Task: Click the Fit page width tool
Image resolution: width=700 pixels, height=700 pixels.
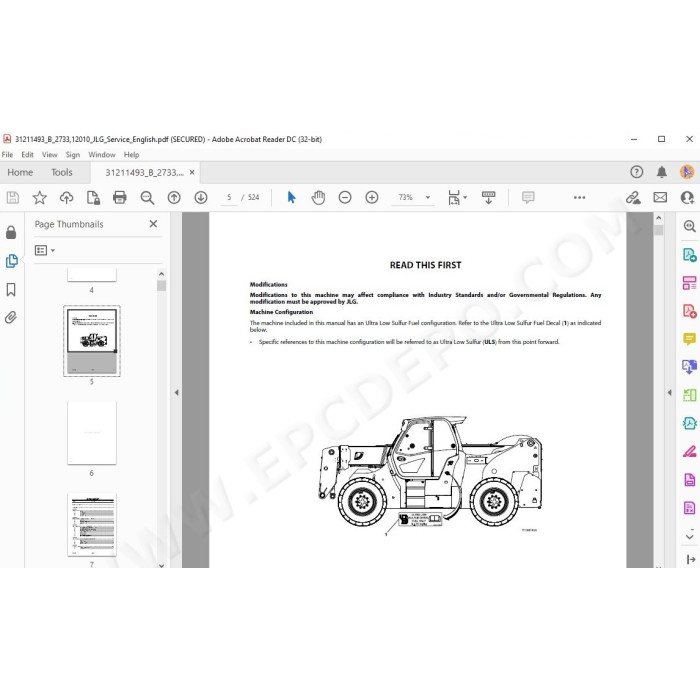Action: [x=454, y=197]
